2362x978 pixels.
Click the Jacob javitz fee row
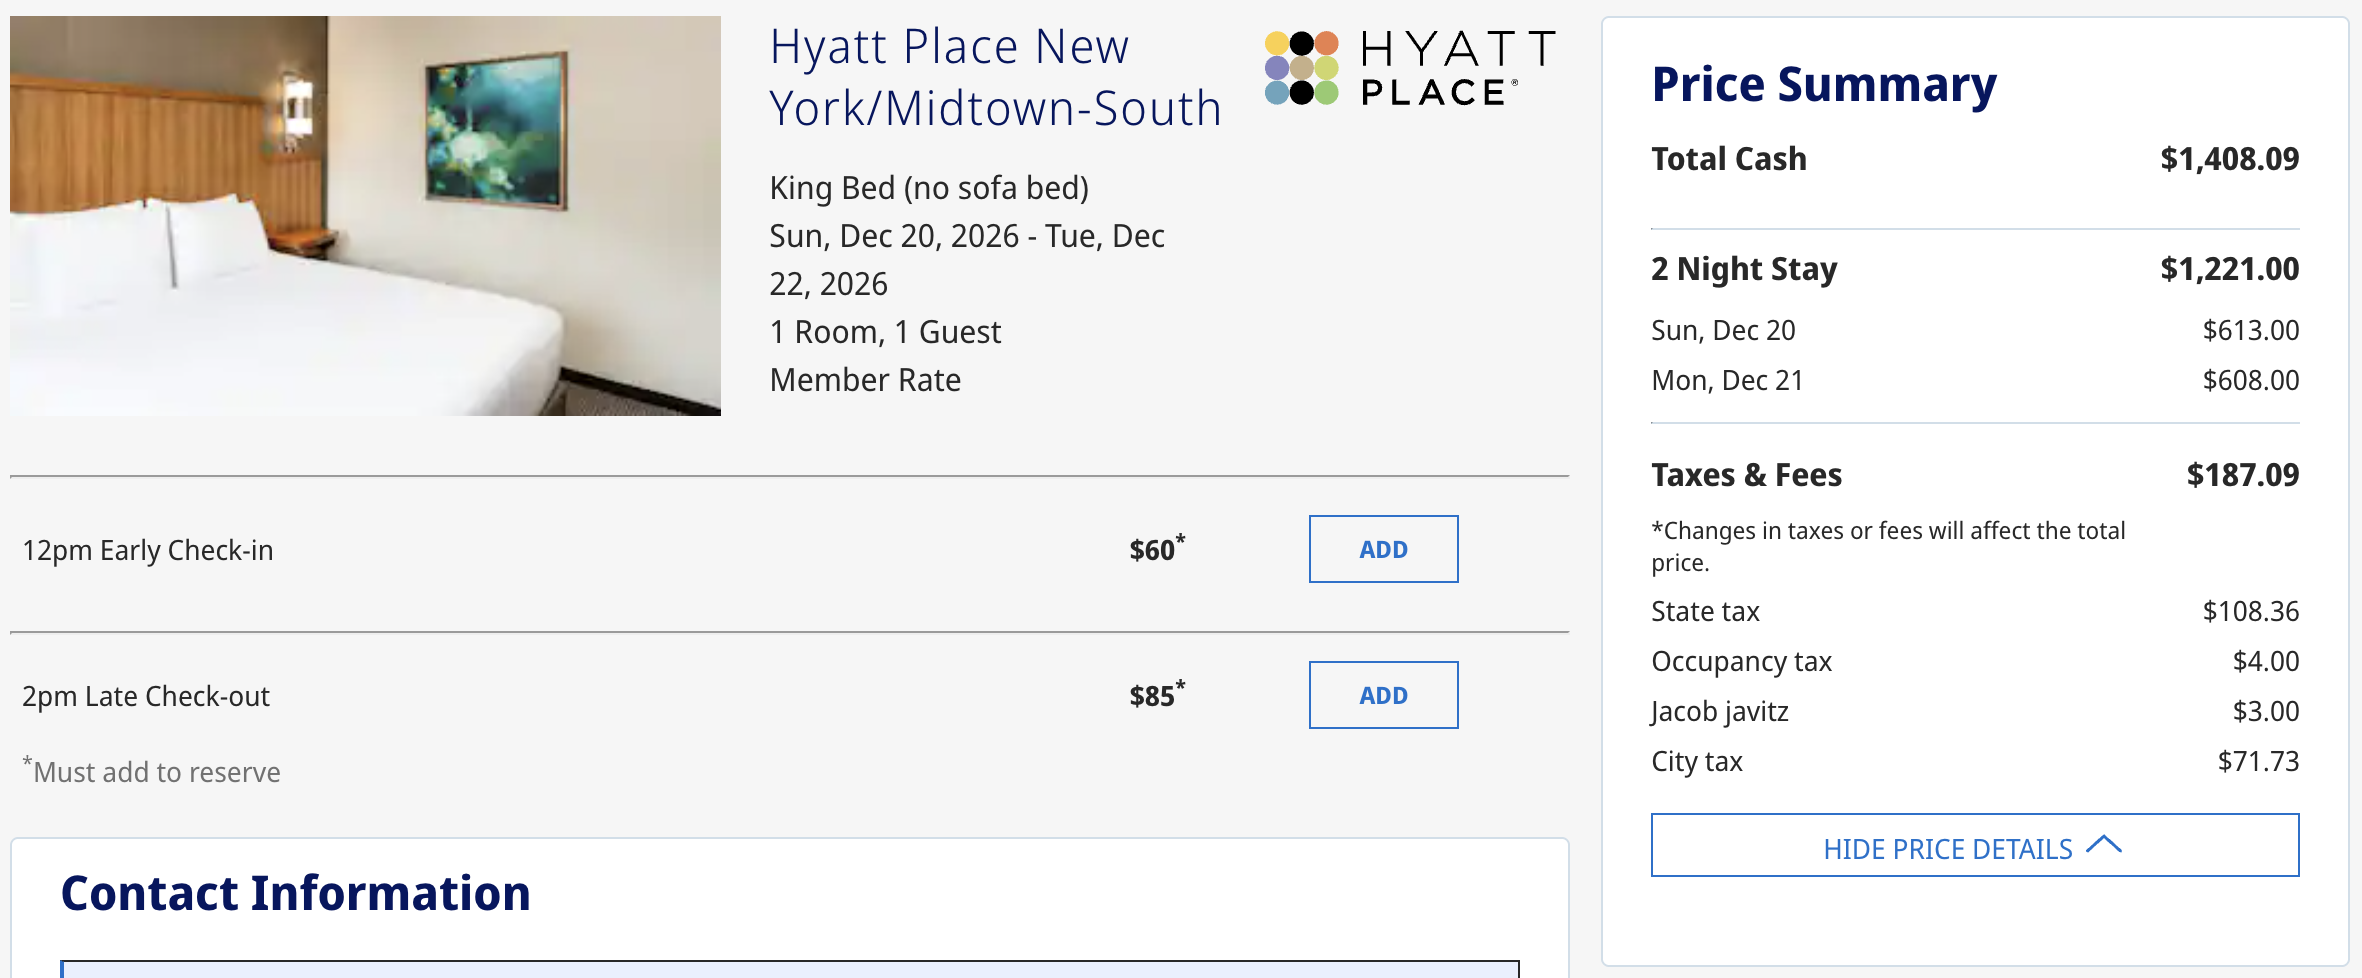pyautogui.click(x=1720, y=711)
